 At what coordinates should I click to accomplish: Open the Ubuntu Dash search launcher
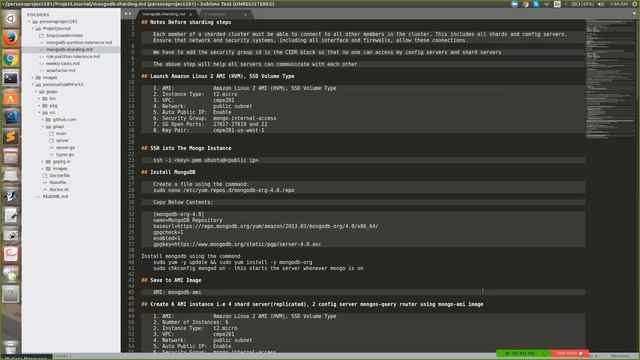pos(11,19)
